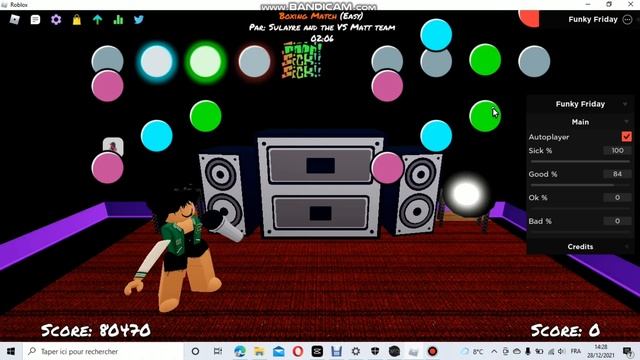The image size is (640, 360).
Task: Open the Mail app from taskbar
Action: click(279, 351)
